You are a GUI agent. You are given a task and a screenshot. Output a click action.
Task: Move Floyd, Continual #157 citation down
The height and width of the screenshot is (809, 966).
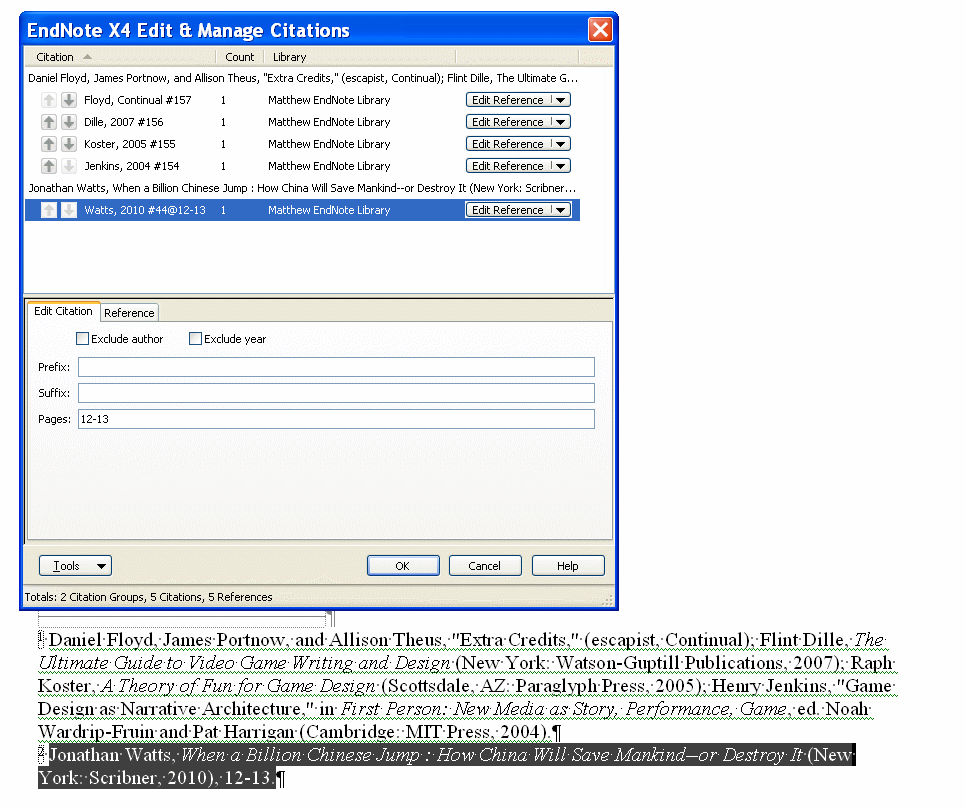pyautogui.click(x=69, y=100)
